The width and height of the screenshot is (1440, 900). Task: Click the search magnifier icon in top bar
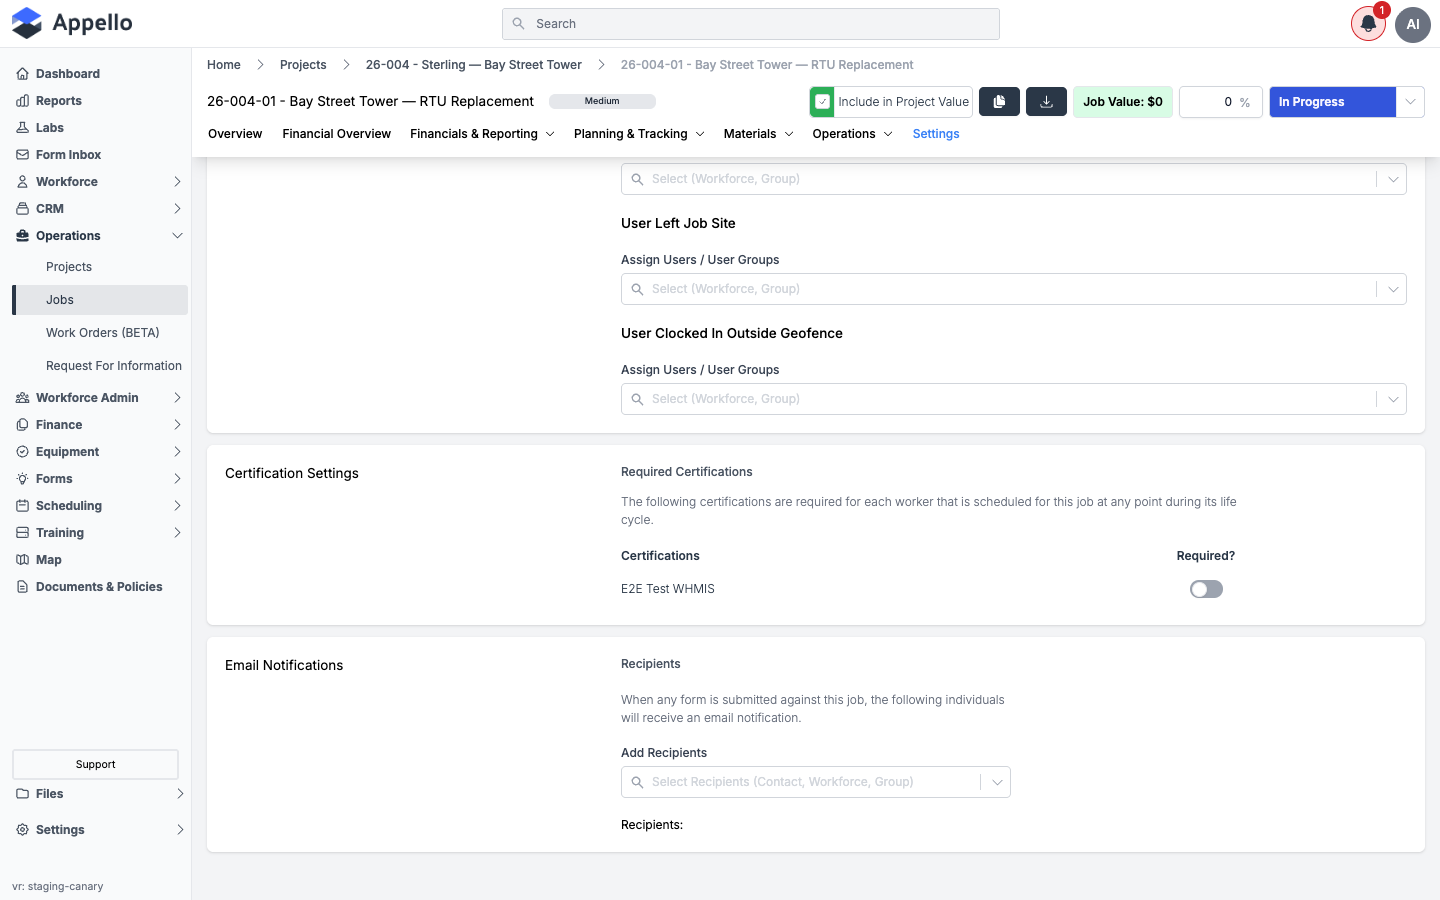point(518,24)
